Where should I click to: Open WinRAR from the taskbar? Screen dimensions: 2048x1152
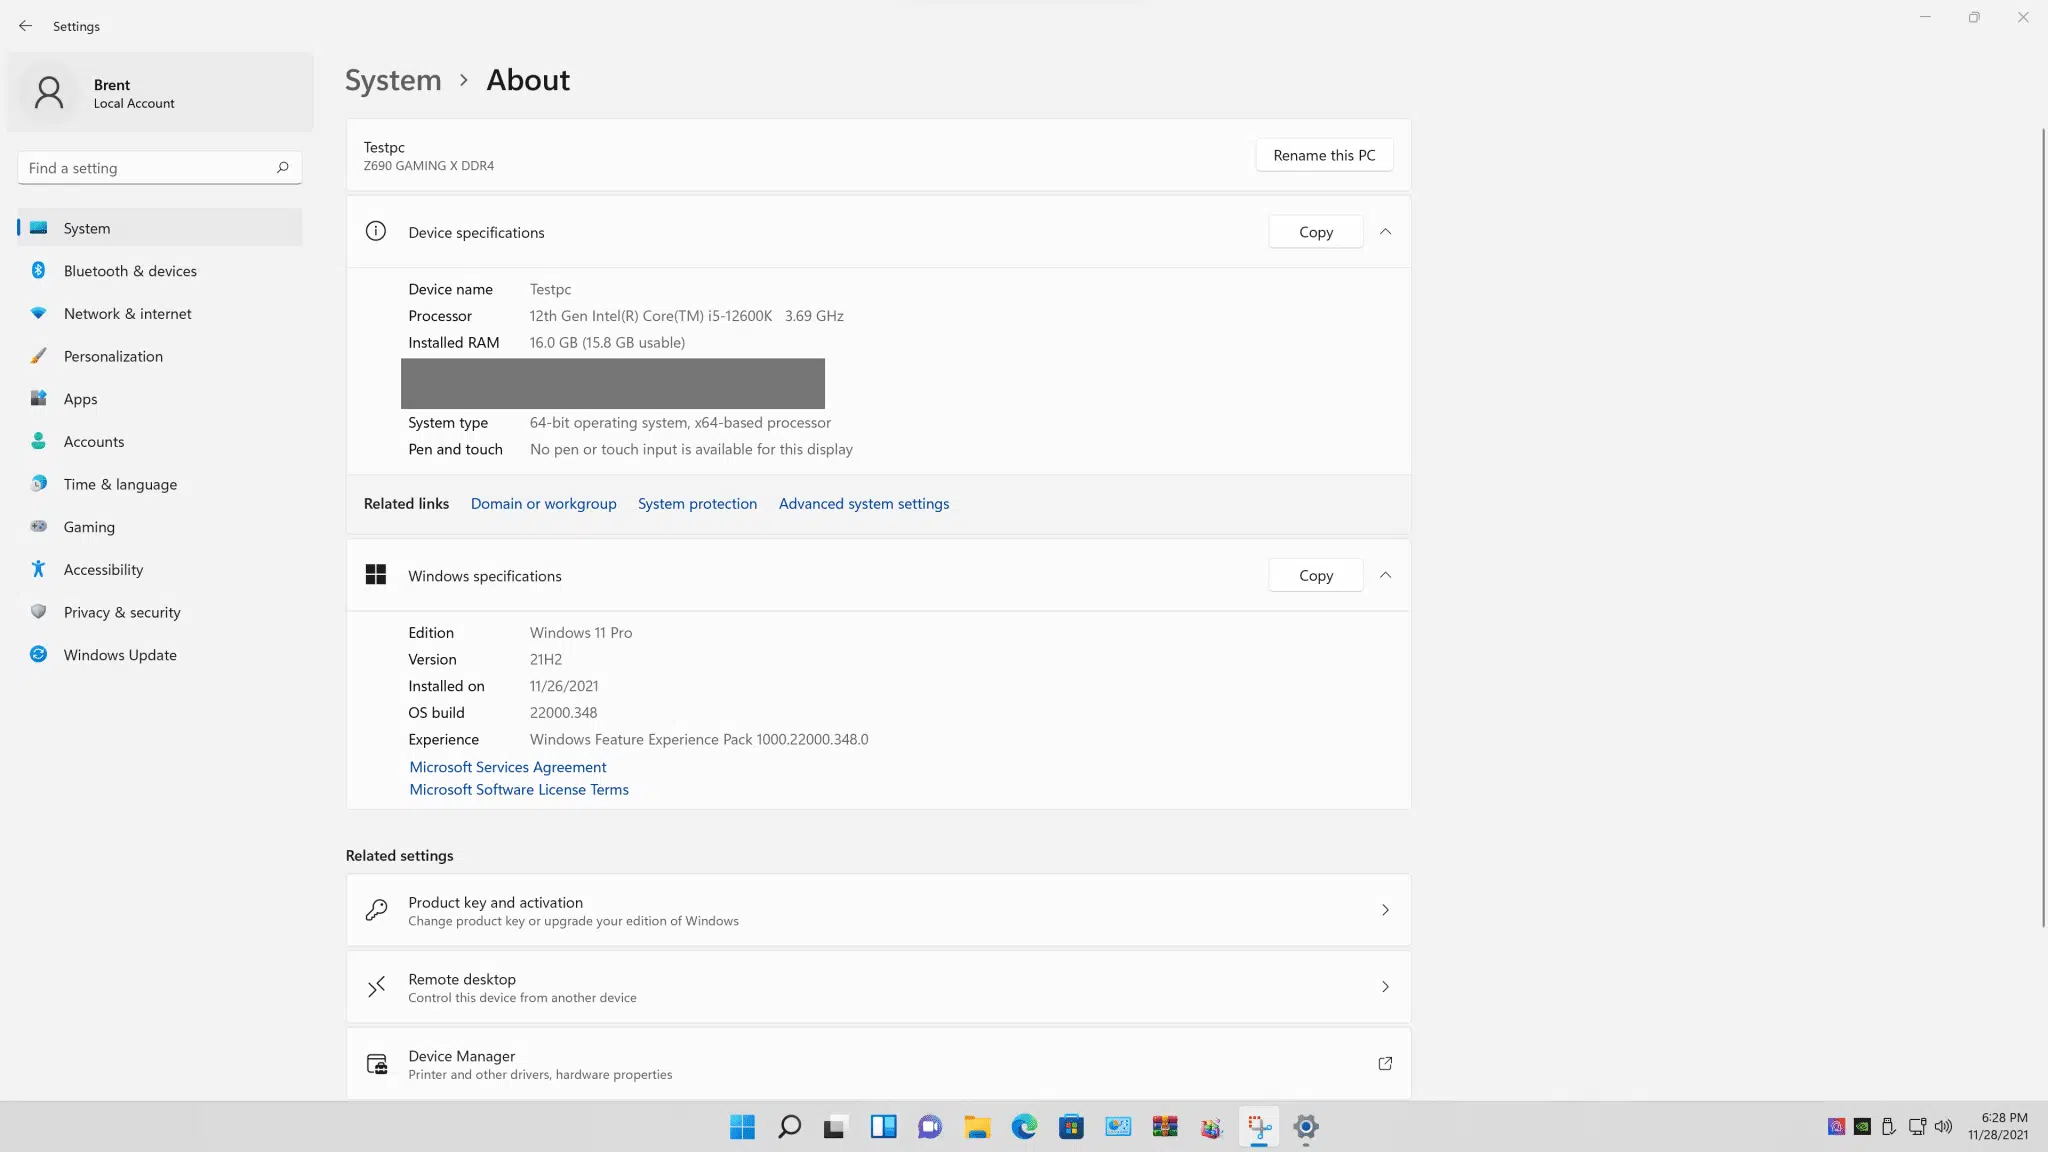tap(1165, 1127)
